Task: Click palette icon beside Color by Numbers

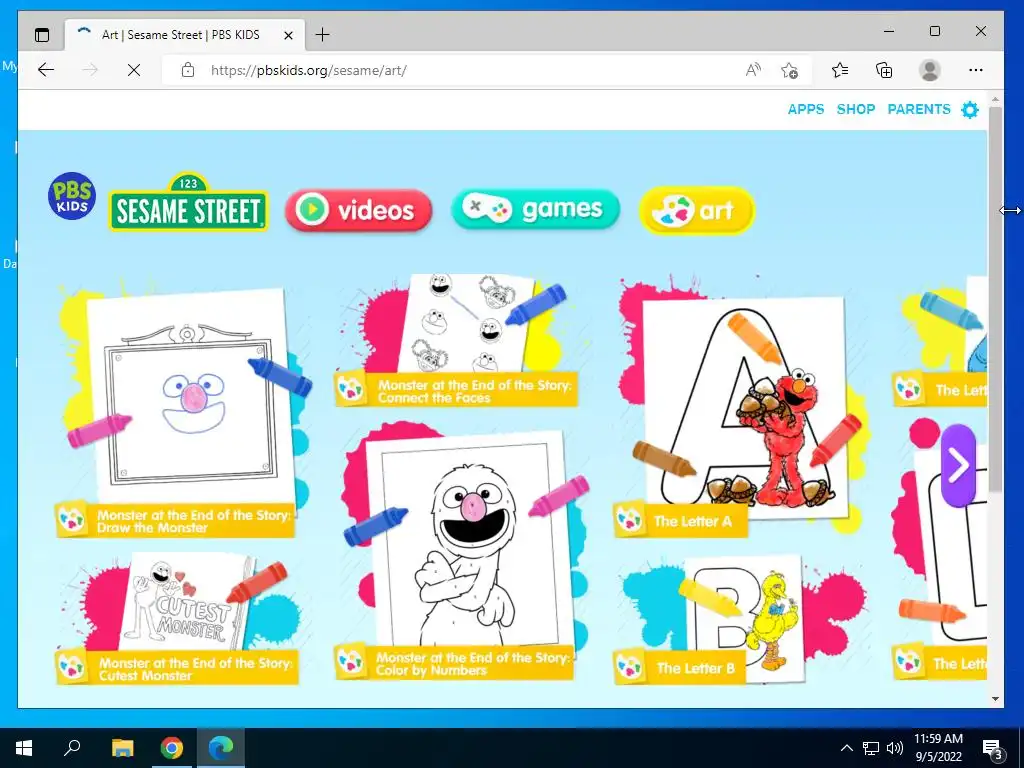Action: coord(351,662)
